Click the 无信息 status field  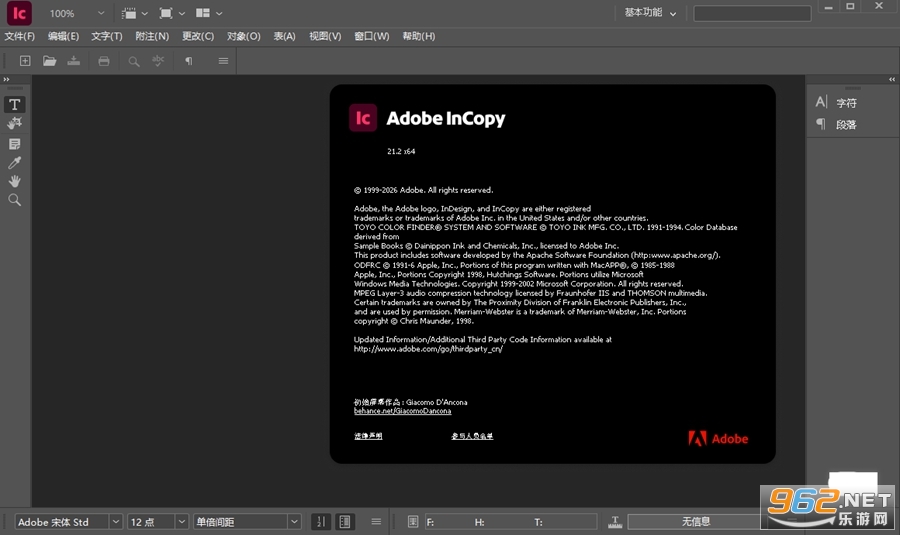[696, 522]
